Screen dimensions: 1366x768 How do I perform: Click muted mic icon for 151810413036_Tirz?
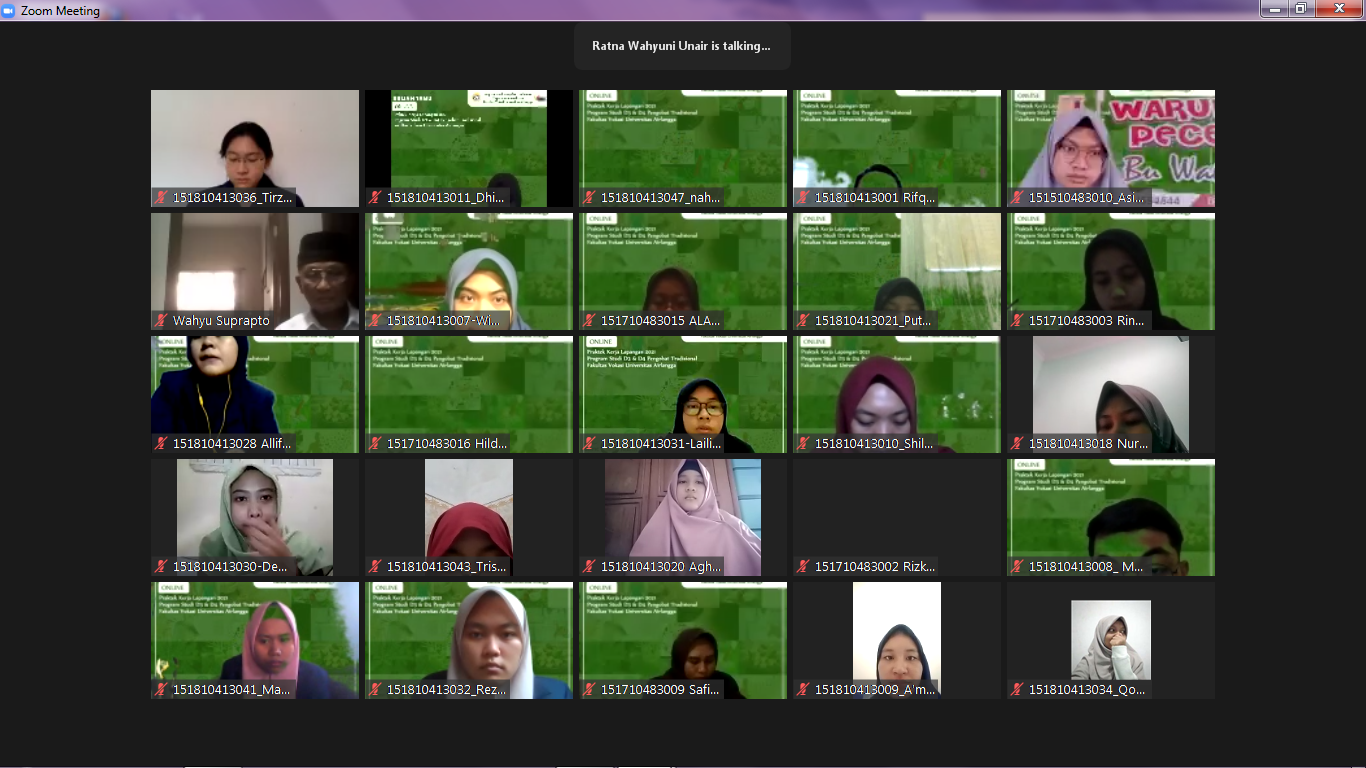click(x=161, y=198)
